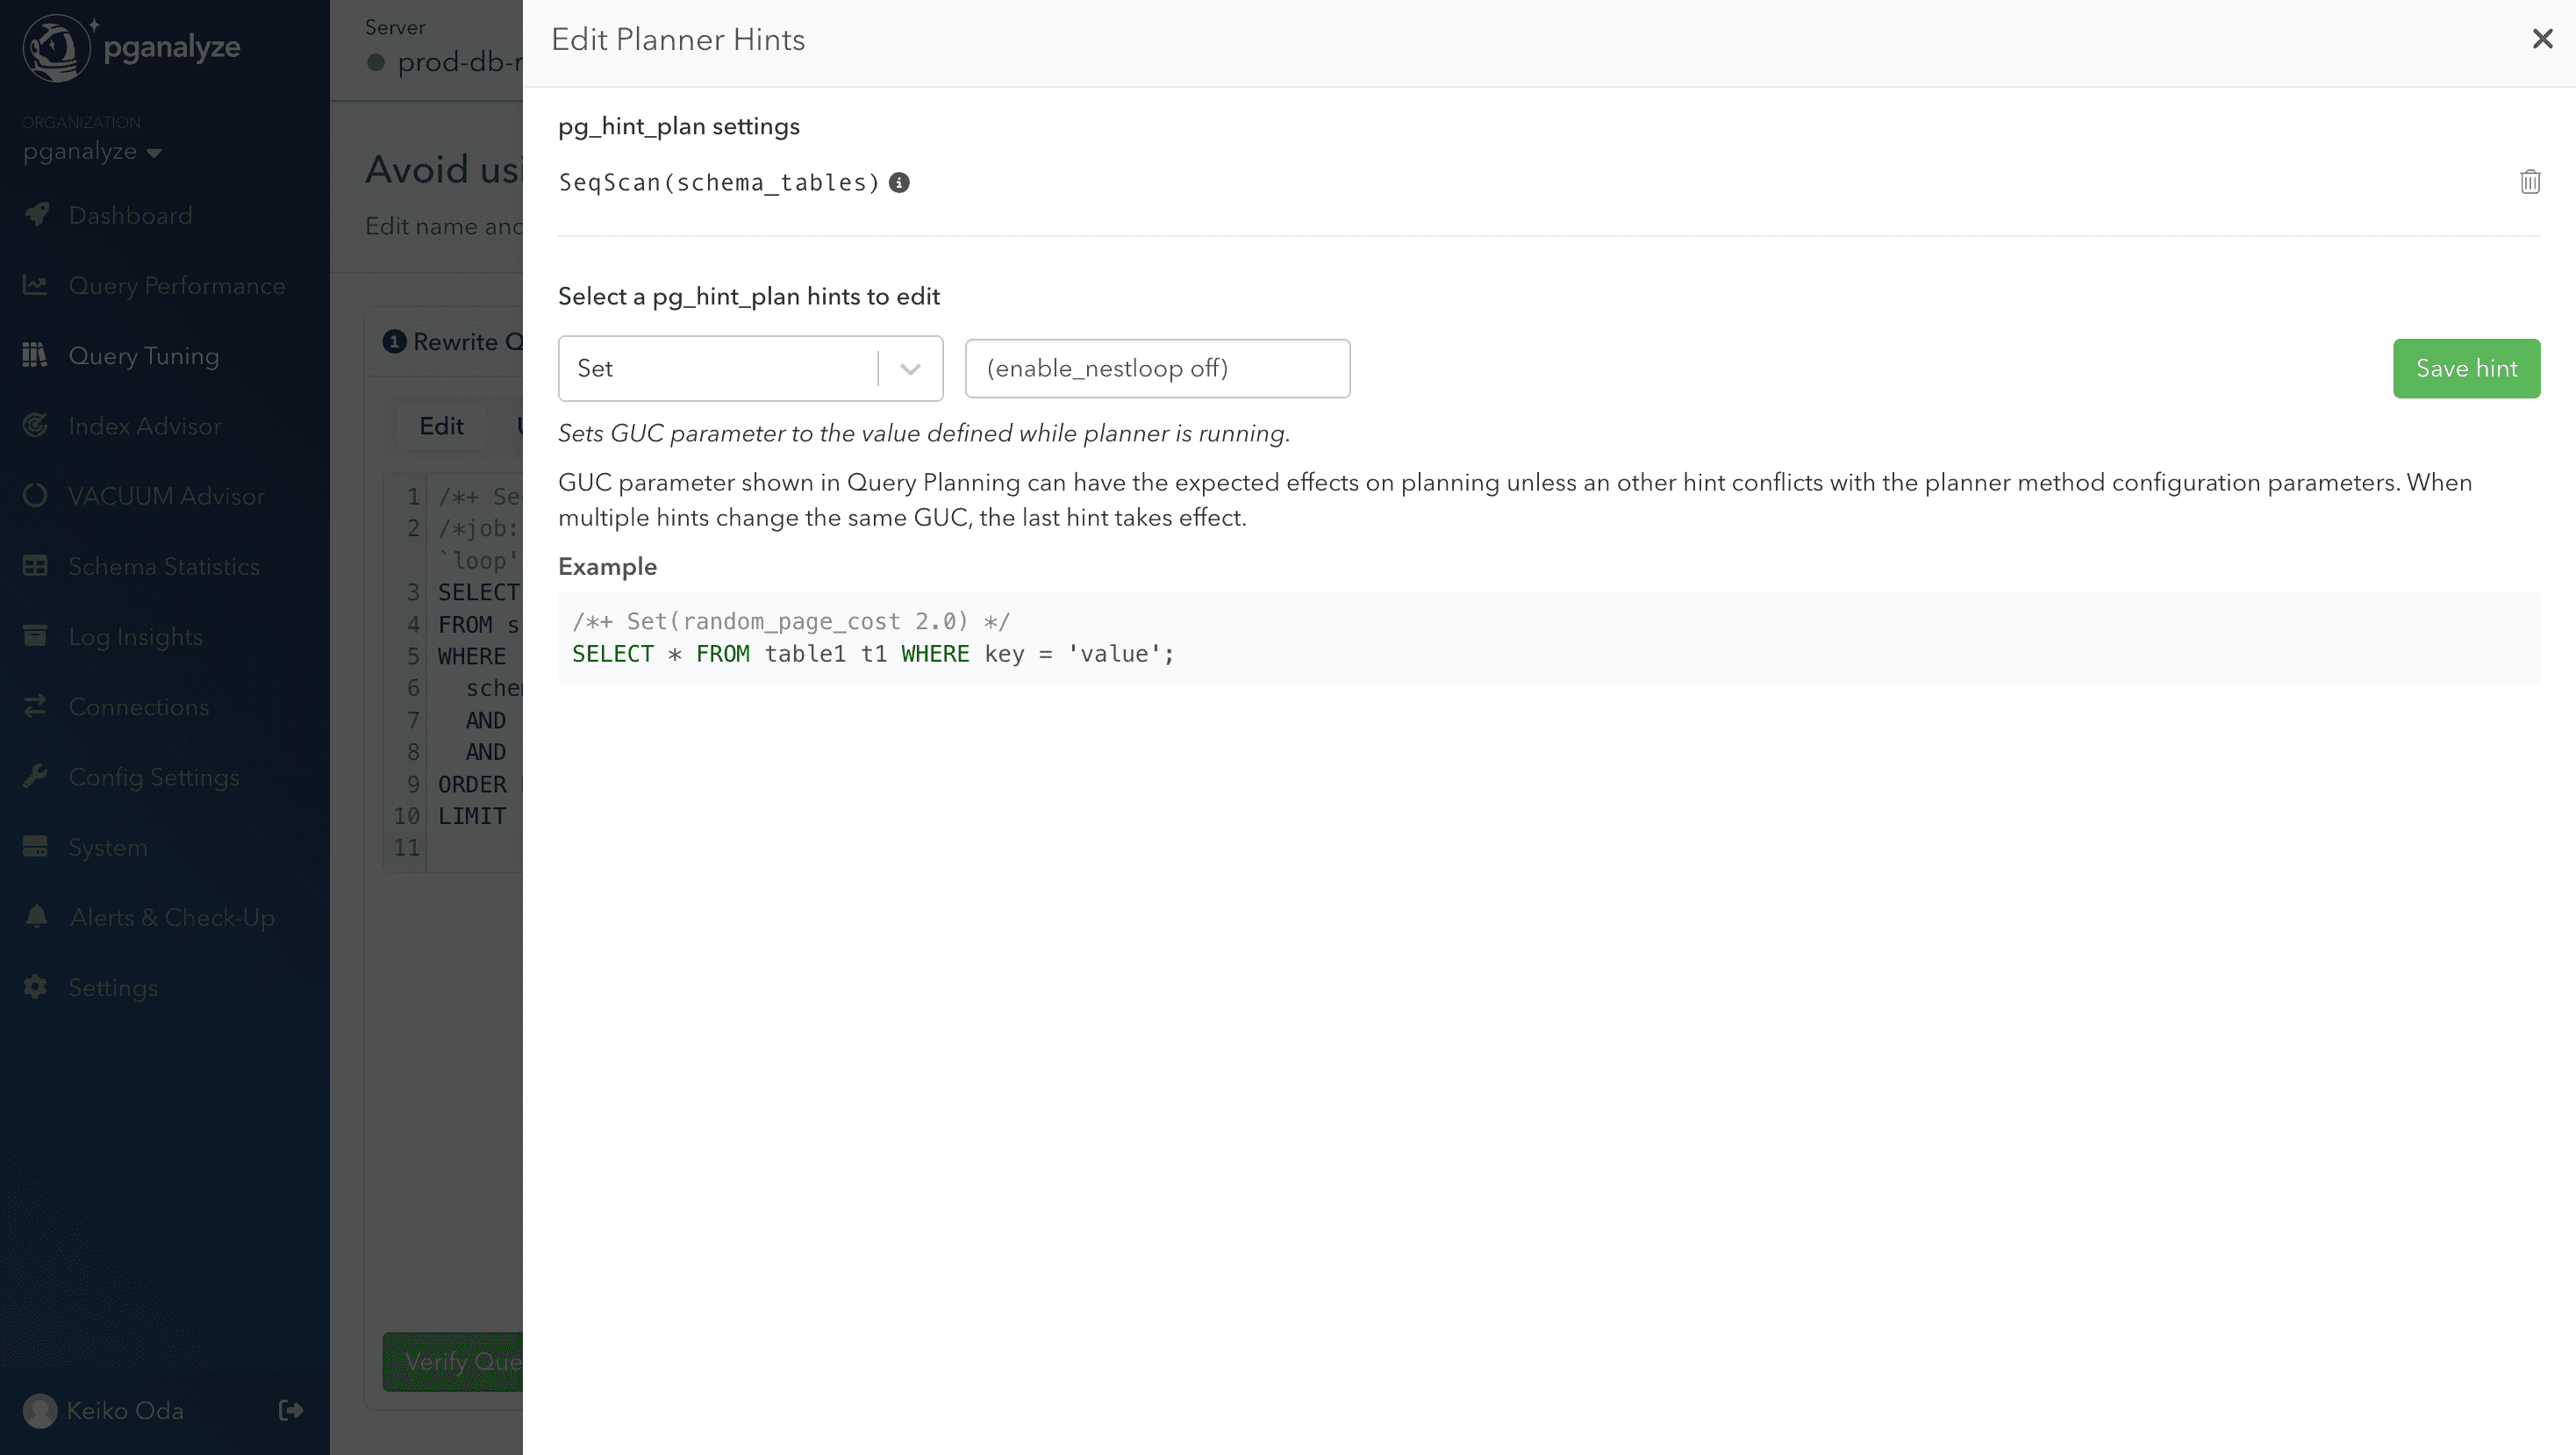
Task: Expand the pganalyze organization switcher
Action: click(92, 151)
